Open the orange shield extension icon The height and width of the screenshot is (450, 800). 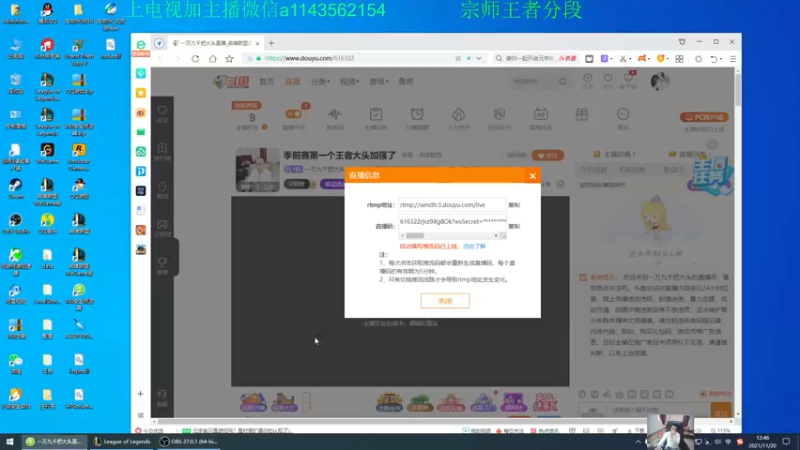[660, 59]
